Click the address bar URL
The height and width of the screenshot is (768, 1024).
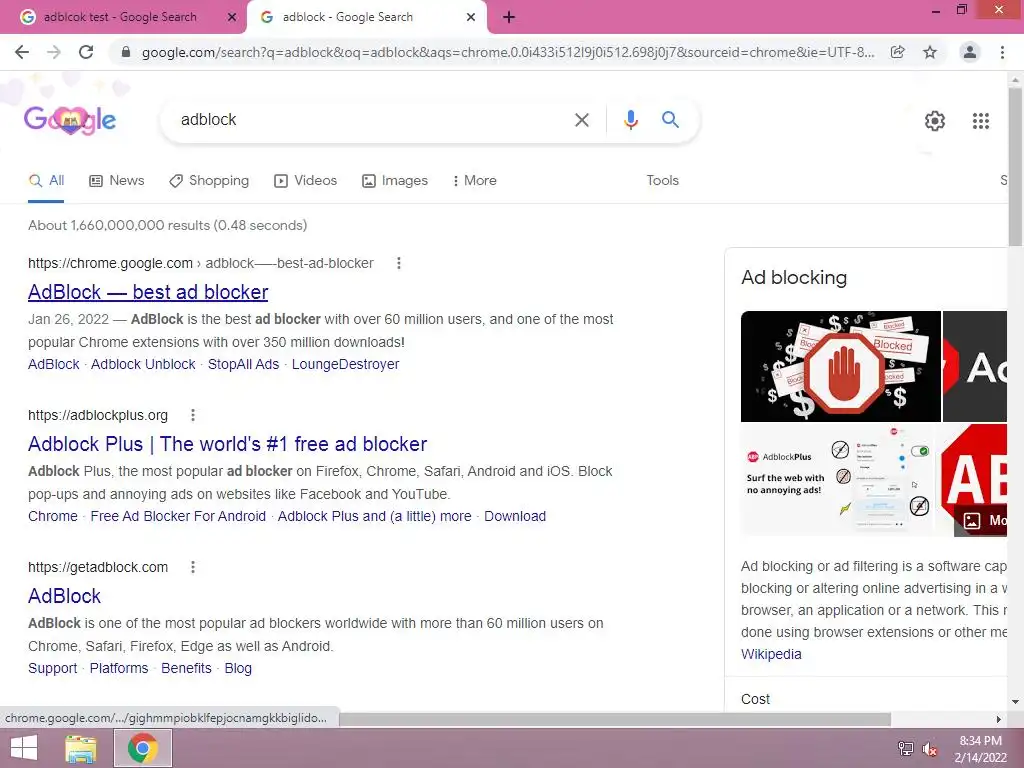point(507,52)
